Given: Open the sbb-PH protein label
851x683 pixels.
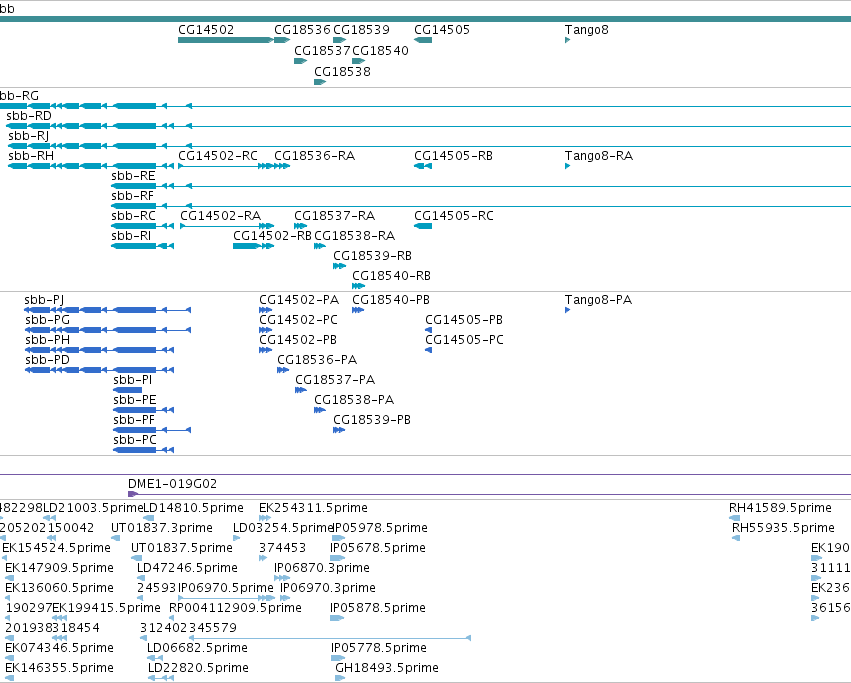Looking at the screenshot, I should tap(48, 340).
